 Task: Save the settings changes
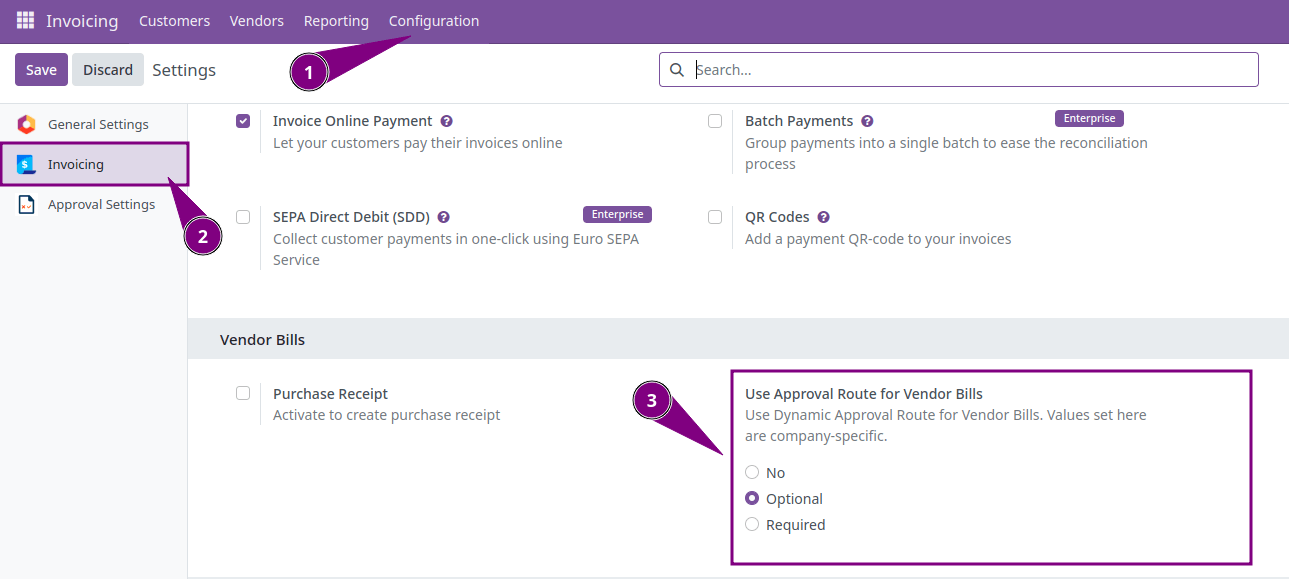click(40, 69)
